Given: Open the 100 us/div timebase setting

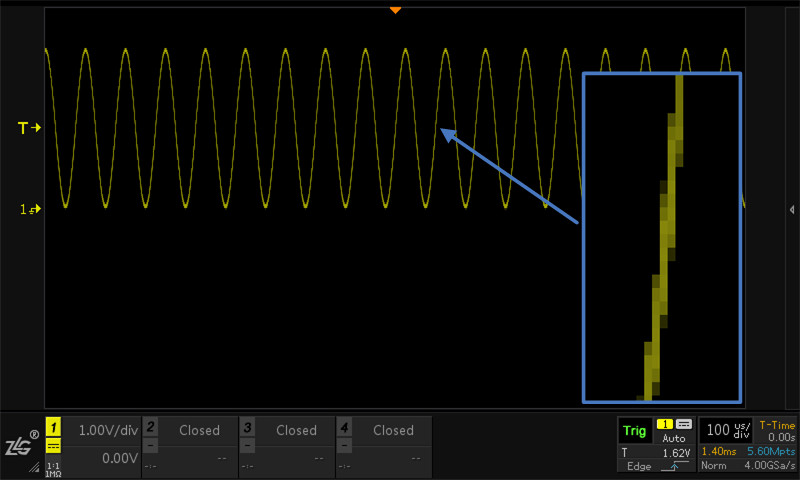Looking at the screenshot, I should point(728,430).
